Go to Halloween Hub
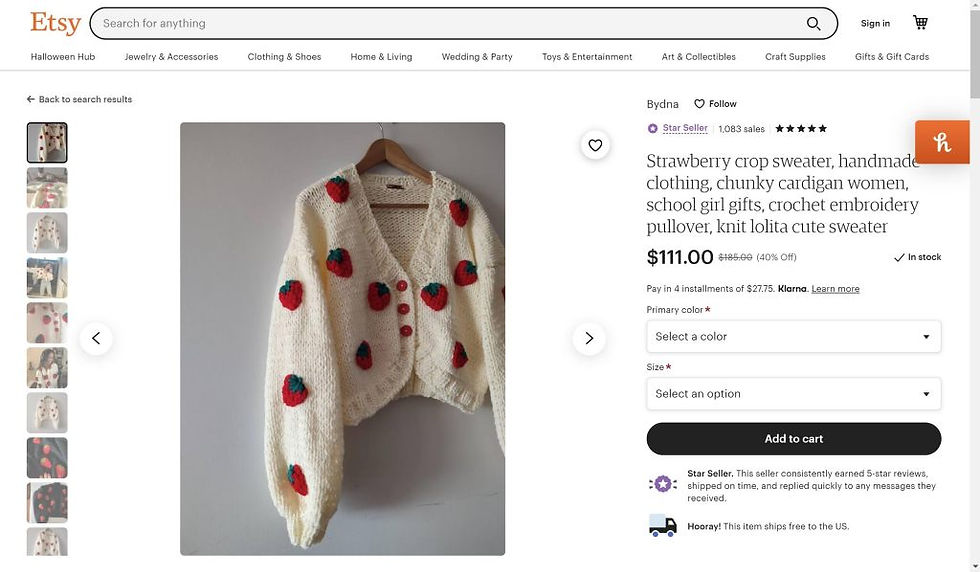 pyautogui.click(x=63, y=57)
